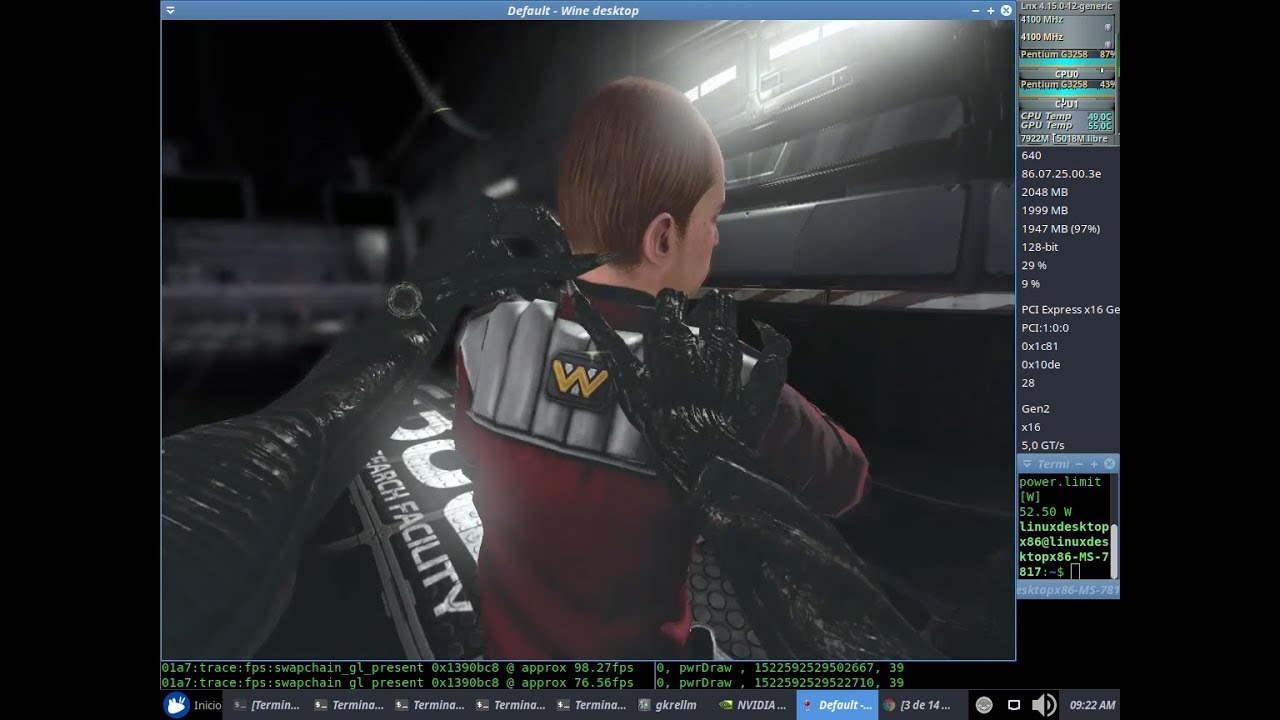Image resolution: width=1280 pixels, height=720 pixels.
Task: Open the Wine desktop window menu arrow
Action: pyautogui.click(x=171, y=10)
